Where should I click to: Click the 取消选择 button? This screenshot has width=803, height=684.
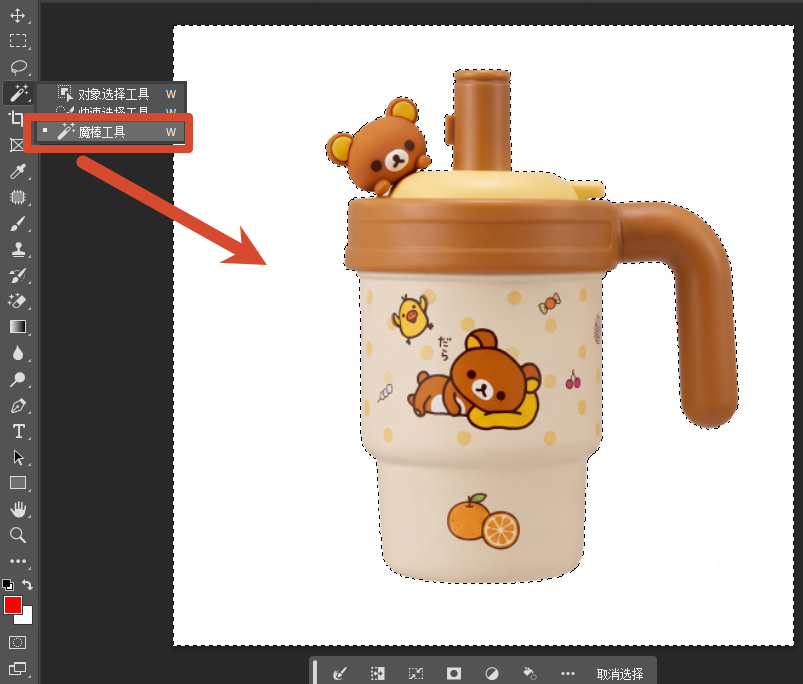(620, 674)
